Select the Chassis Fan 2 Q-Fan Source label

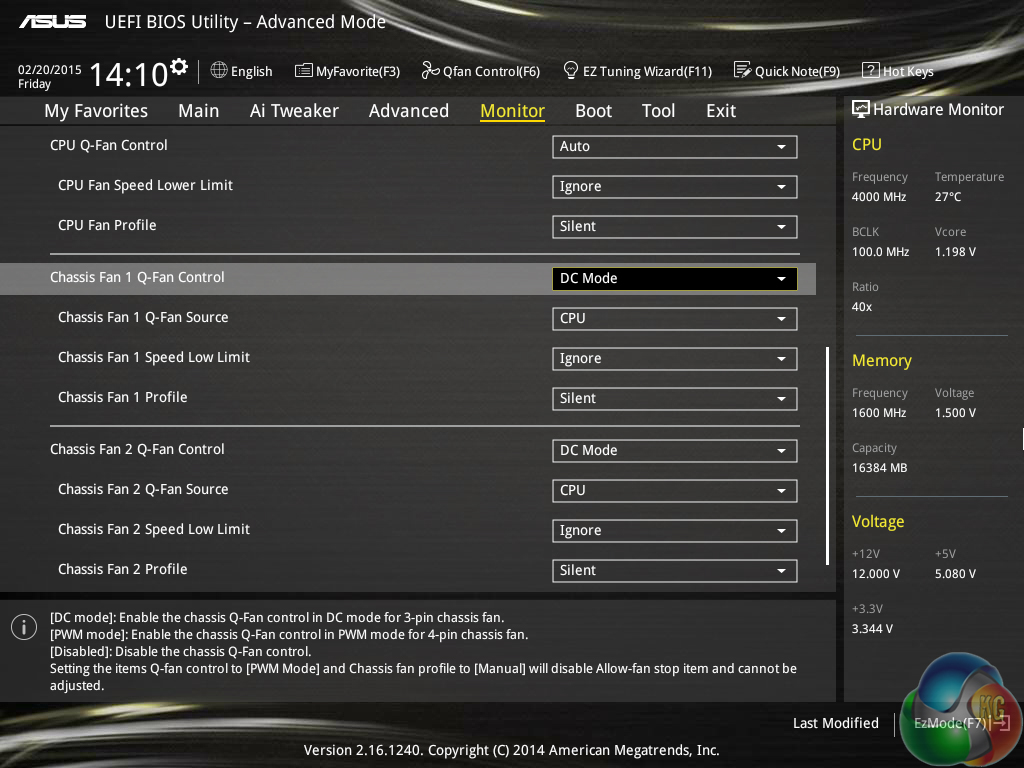coord(143,489)
